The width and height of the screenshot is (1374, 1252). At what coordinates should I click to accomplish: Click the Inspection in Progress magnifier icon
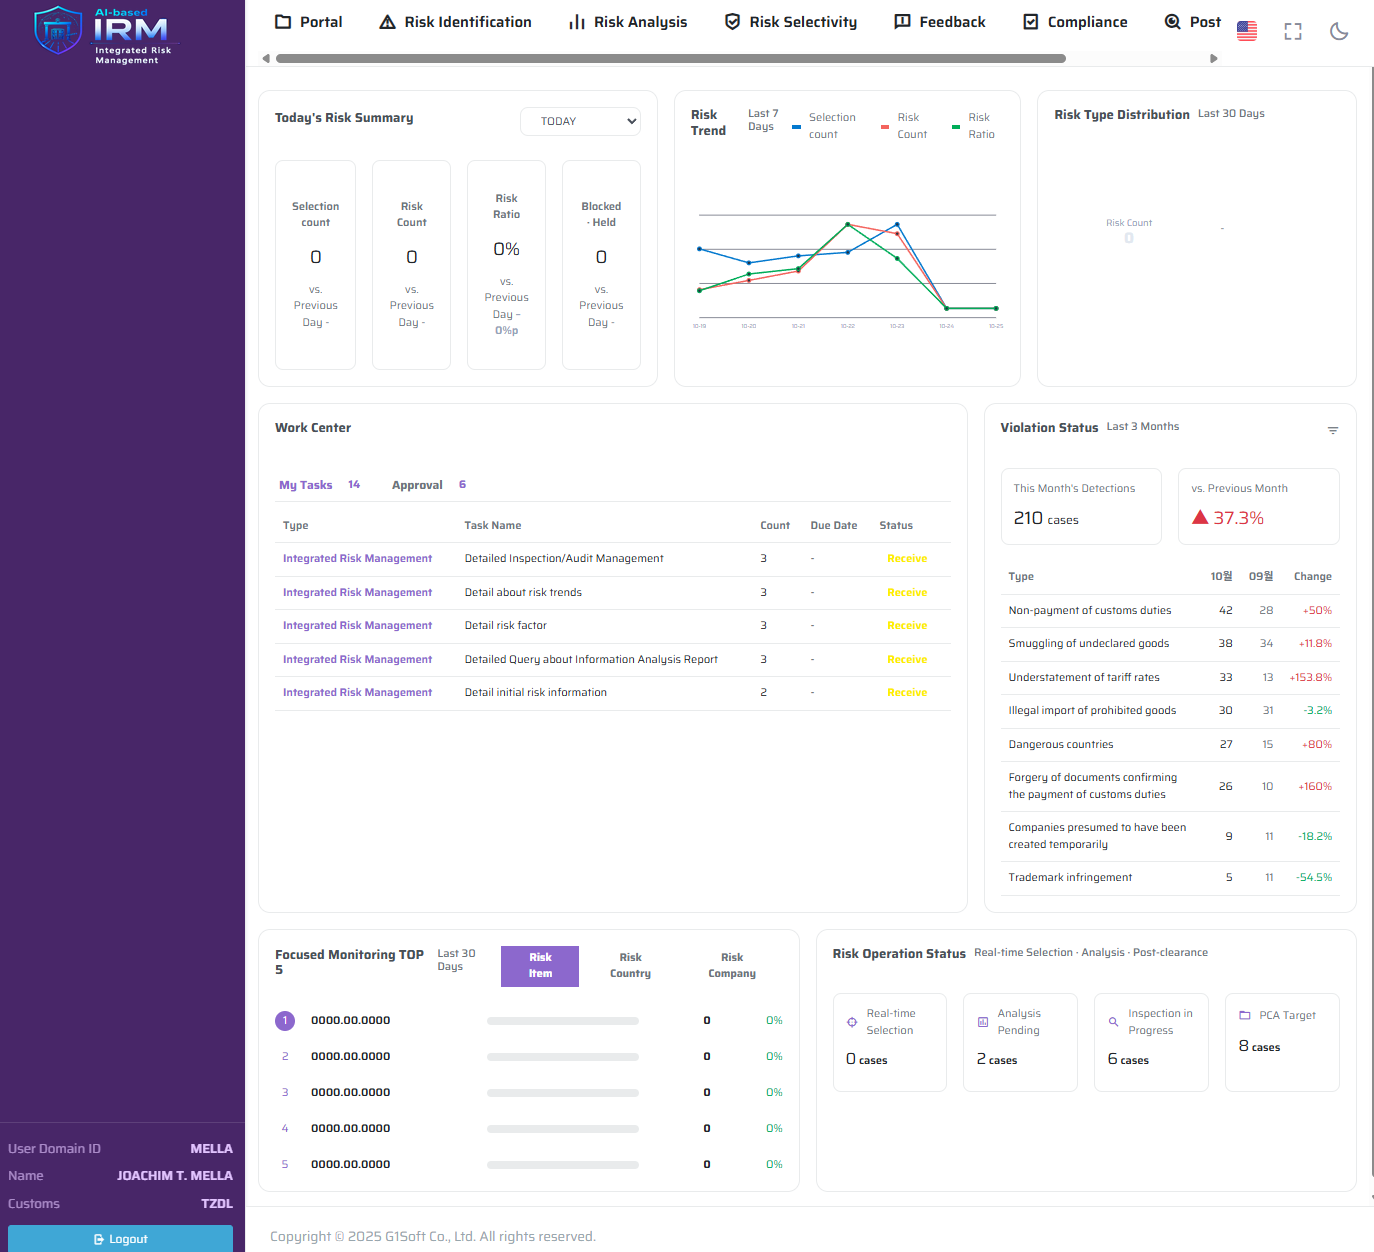(x=1114, y=1022)
